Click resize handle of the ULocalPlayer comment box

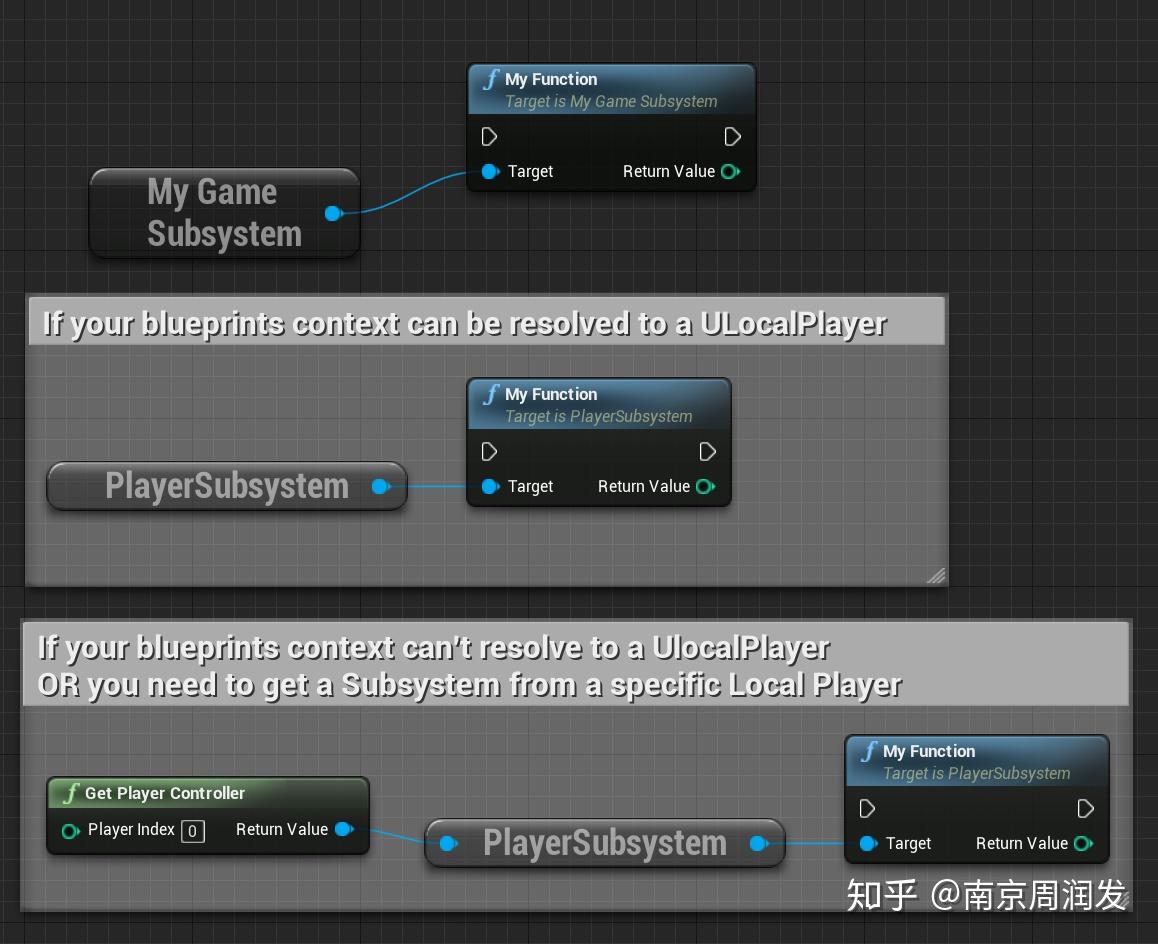point(938,576)
